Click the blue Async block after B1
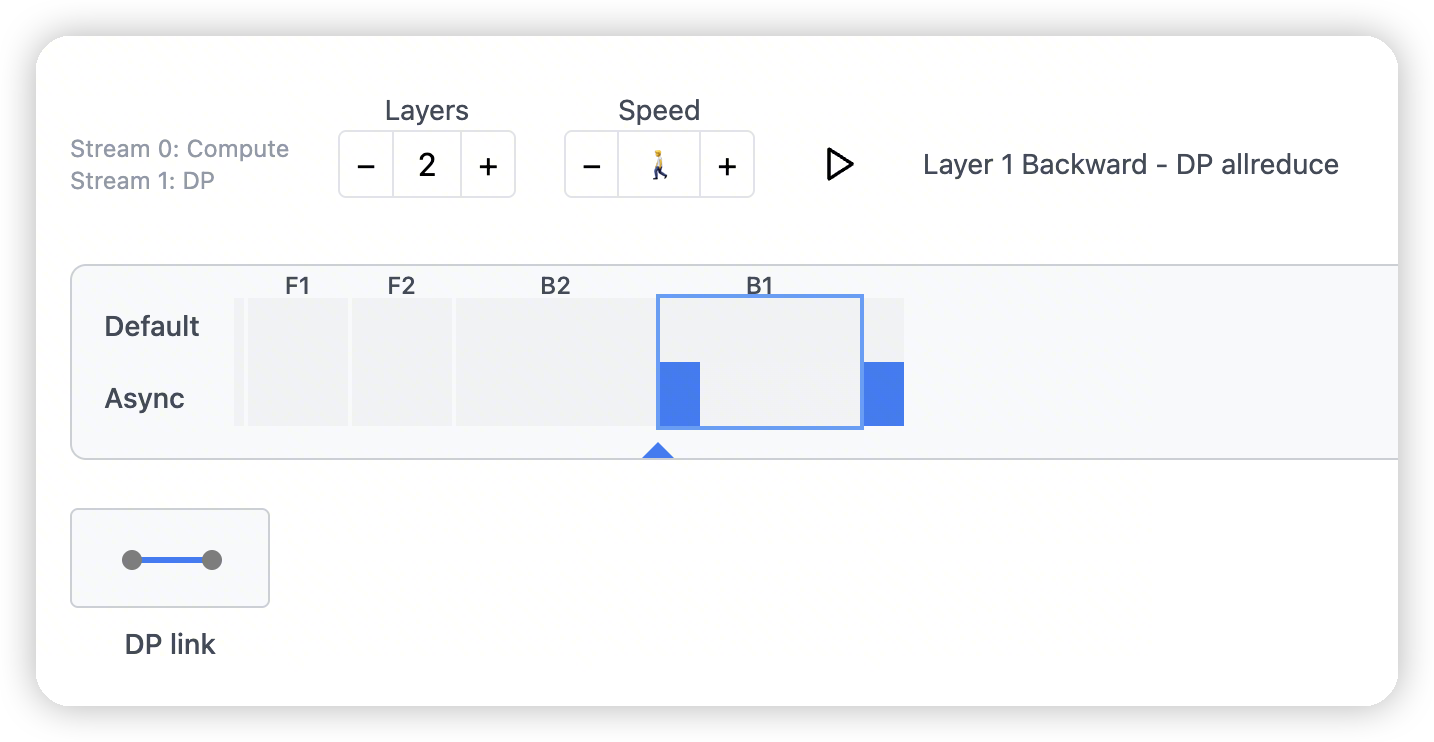Viewport: 1434px width, 742px height. 884,394
